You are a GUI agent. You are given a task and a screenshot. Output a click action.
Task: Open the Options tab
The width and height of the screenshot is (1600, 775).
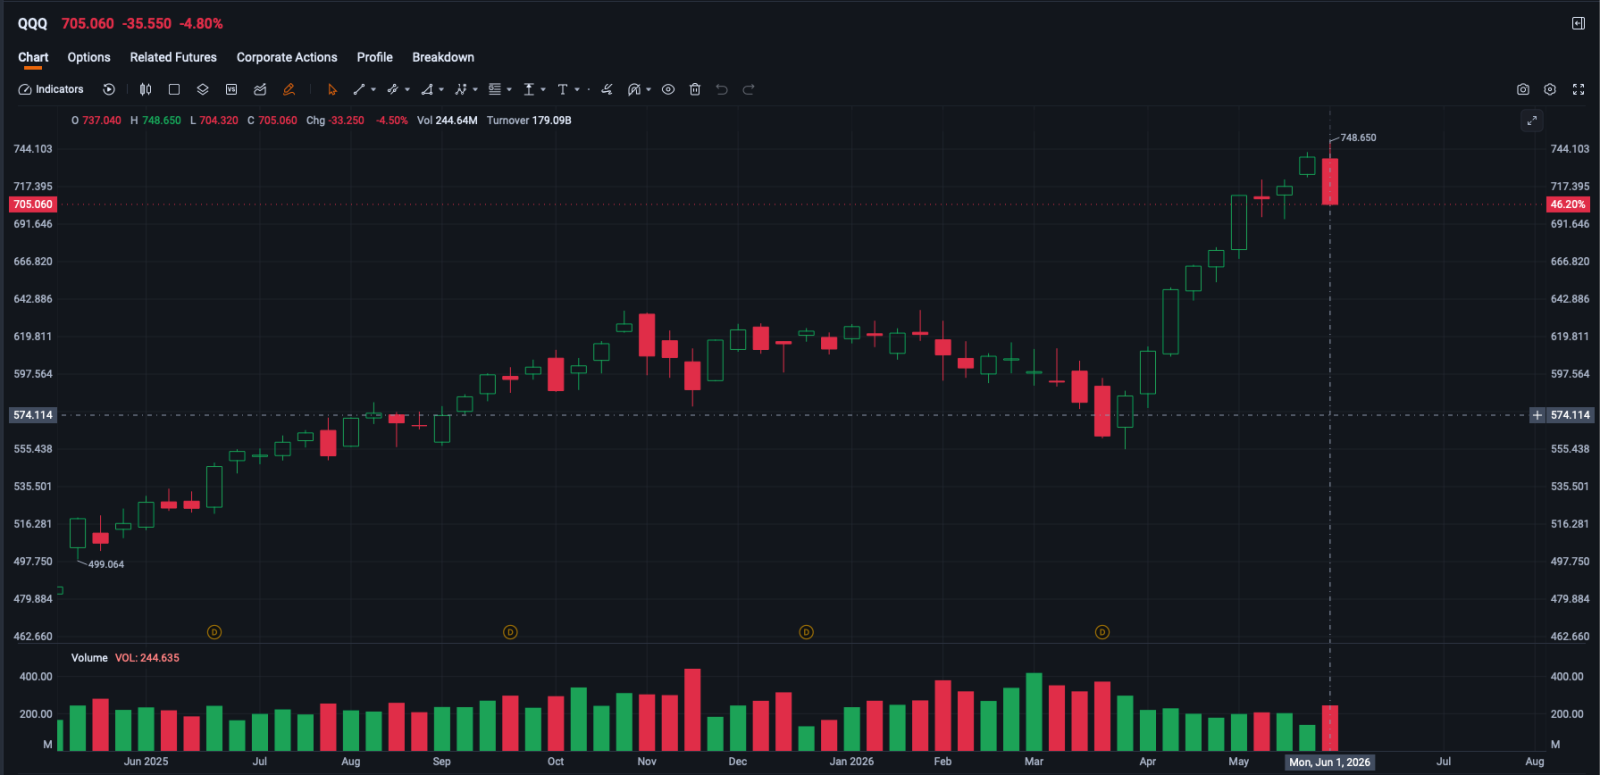(x=89, y=57)
